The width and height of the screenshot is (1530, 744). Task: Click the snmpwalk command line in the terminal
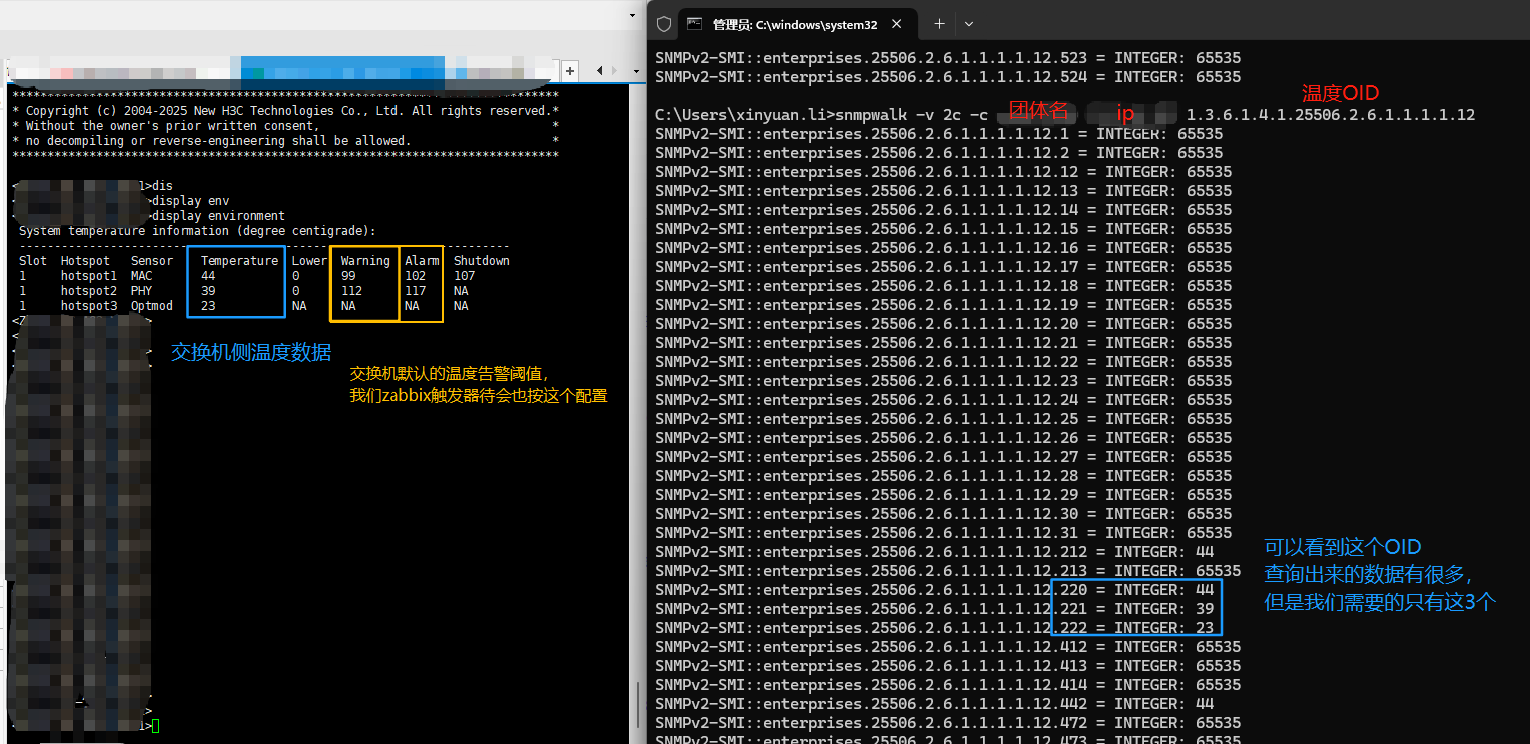[x=1064, y=115]
